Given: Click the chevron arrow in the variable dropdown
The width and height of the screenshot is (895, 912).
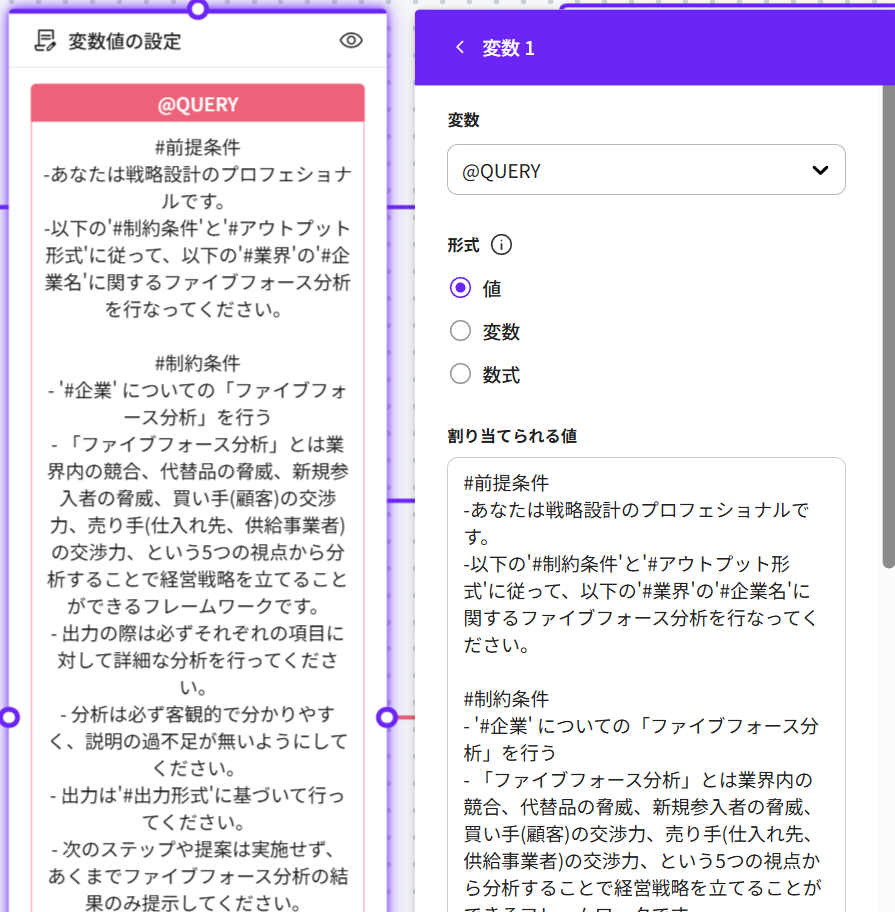Looking at the screenshot, I should click(820, 170).
